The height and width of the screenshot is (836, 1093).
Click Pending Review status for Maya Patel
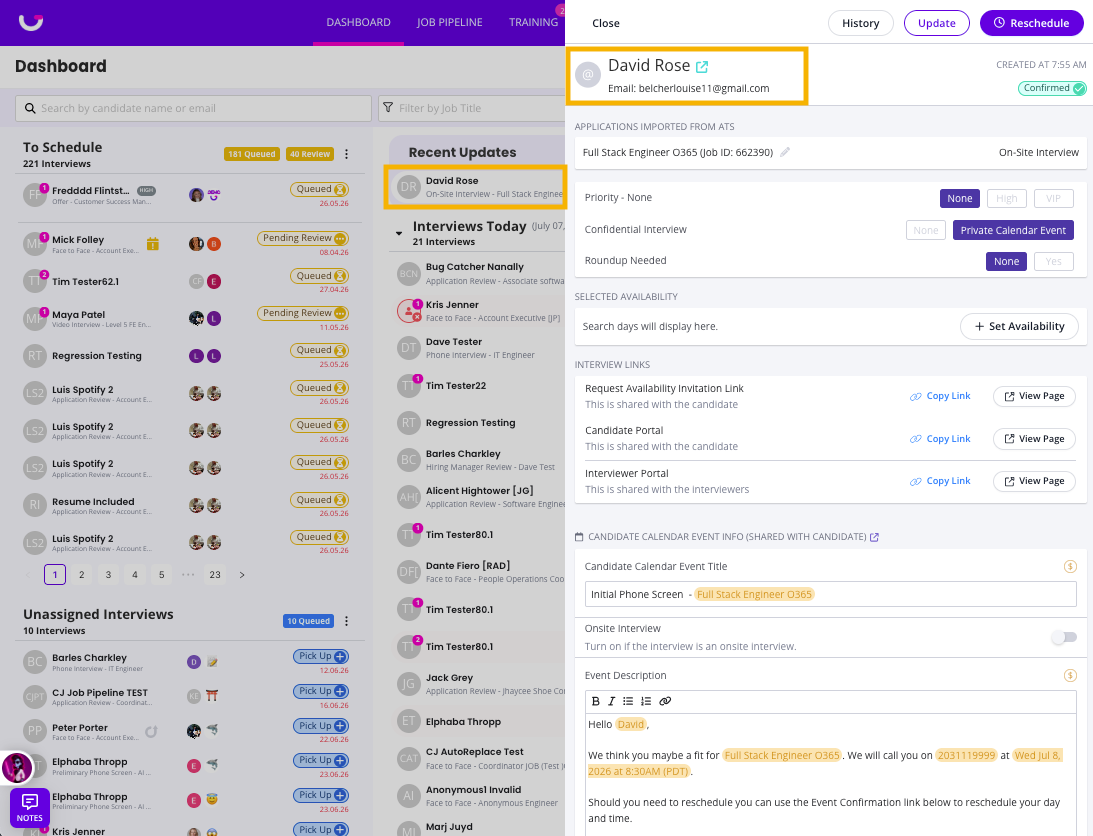[303, 313]
